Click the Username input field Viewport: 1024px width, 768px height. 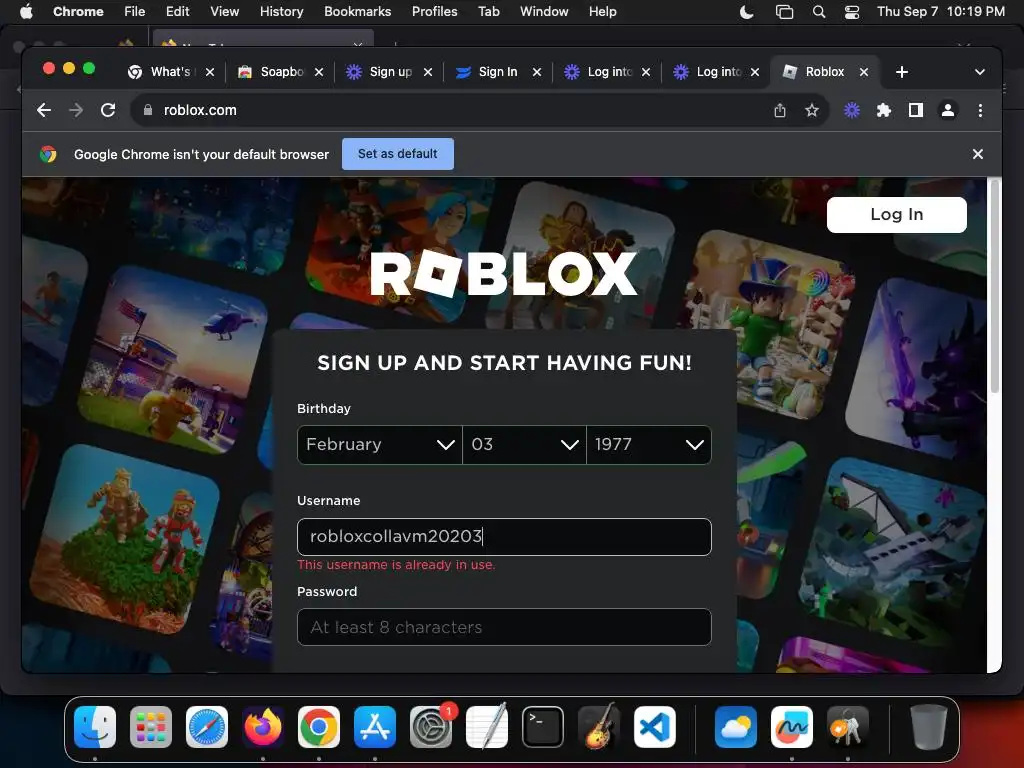coord(504,537)
